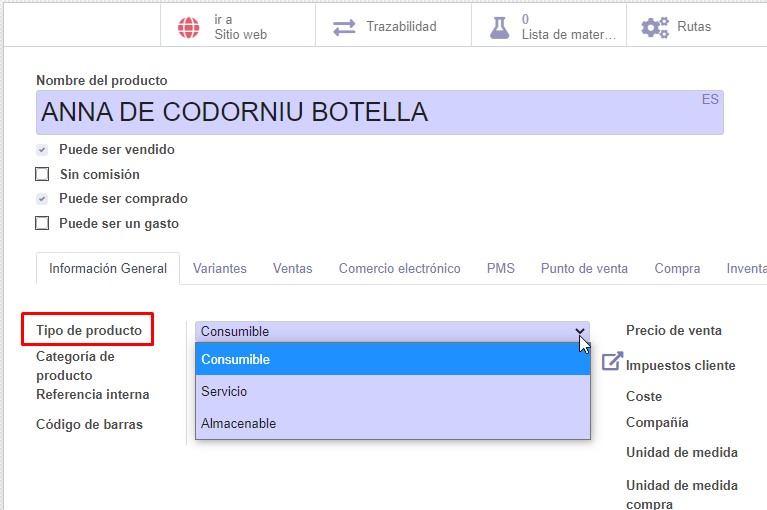Go to the Punto de venta tab
This screenshot has width=767, height=510.
click(584, 268)
